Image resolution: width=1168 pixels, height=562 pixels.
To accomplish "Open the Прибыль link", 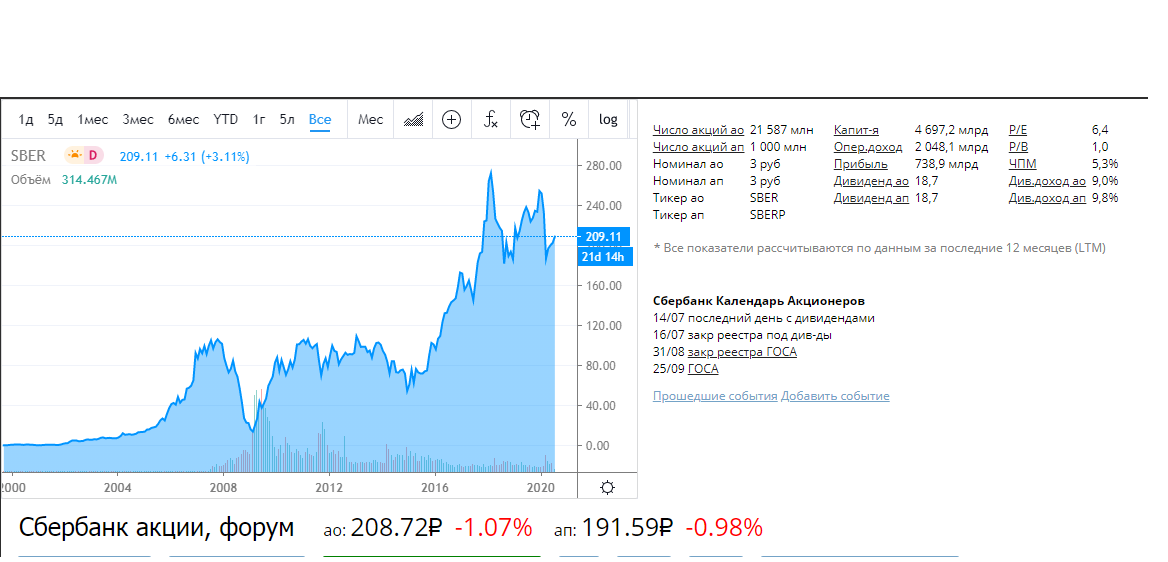I will pos(860,164).
